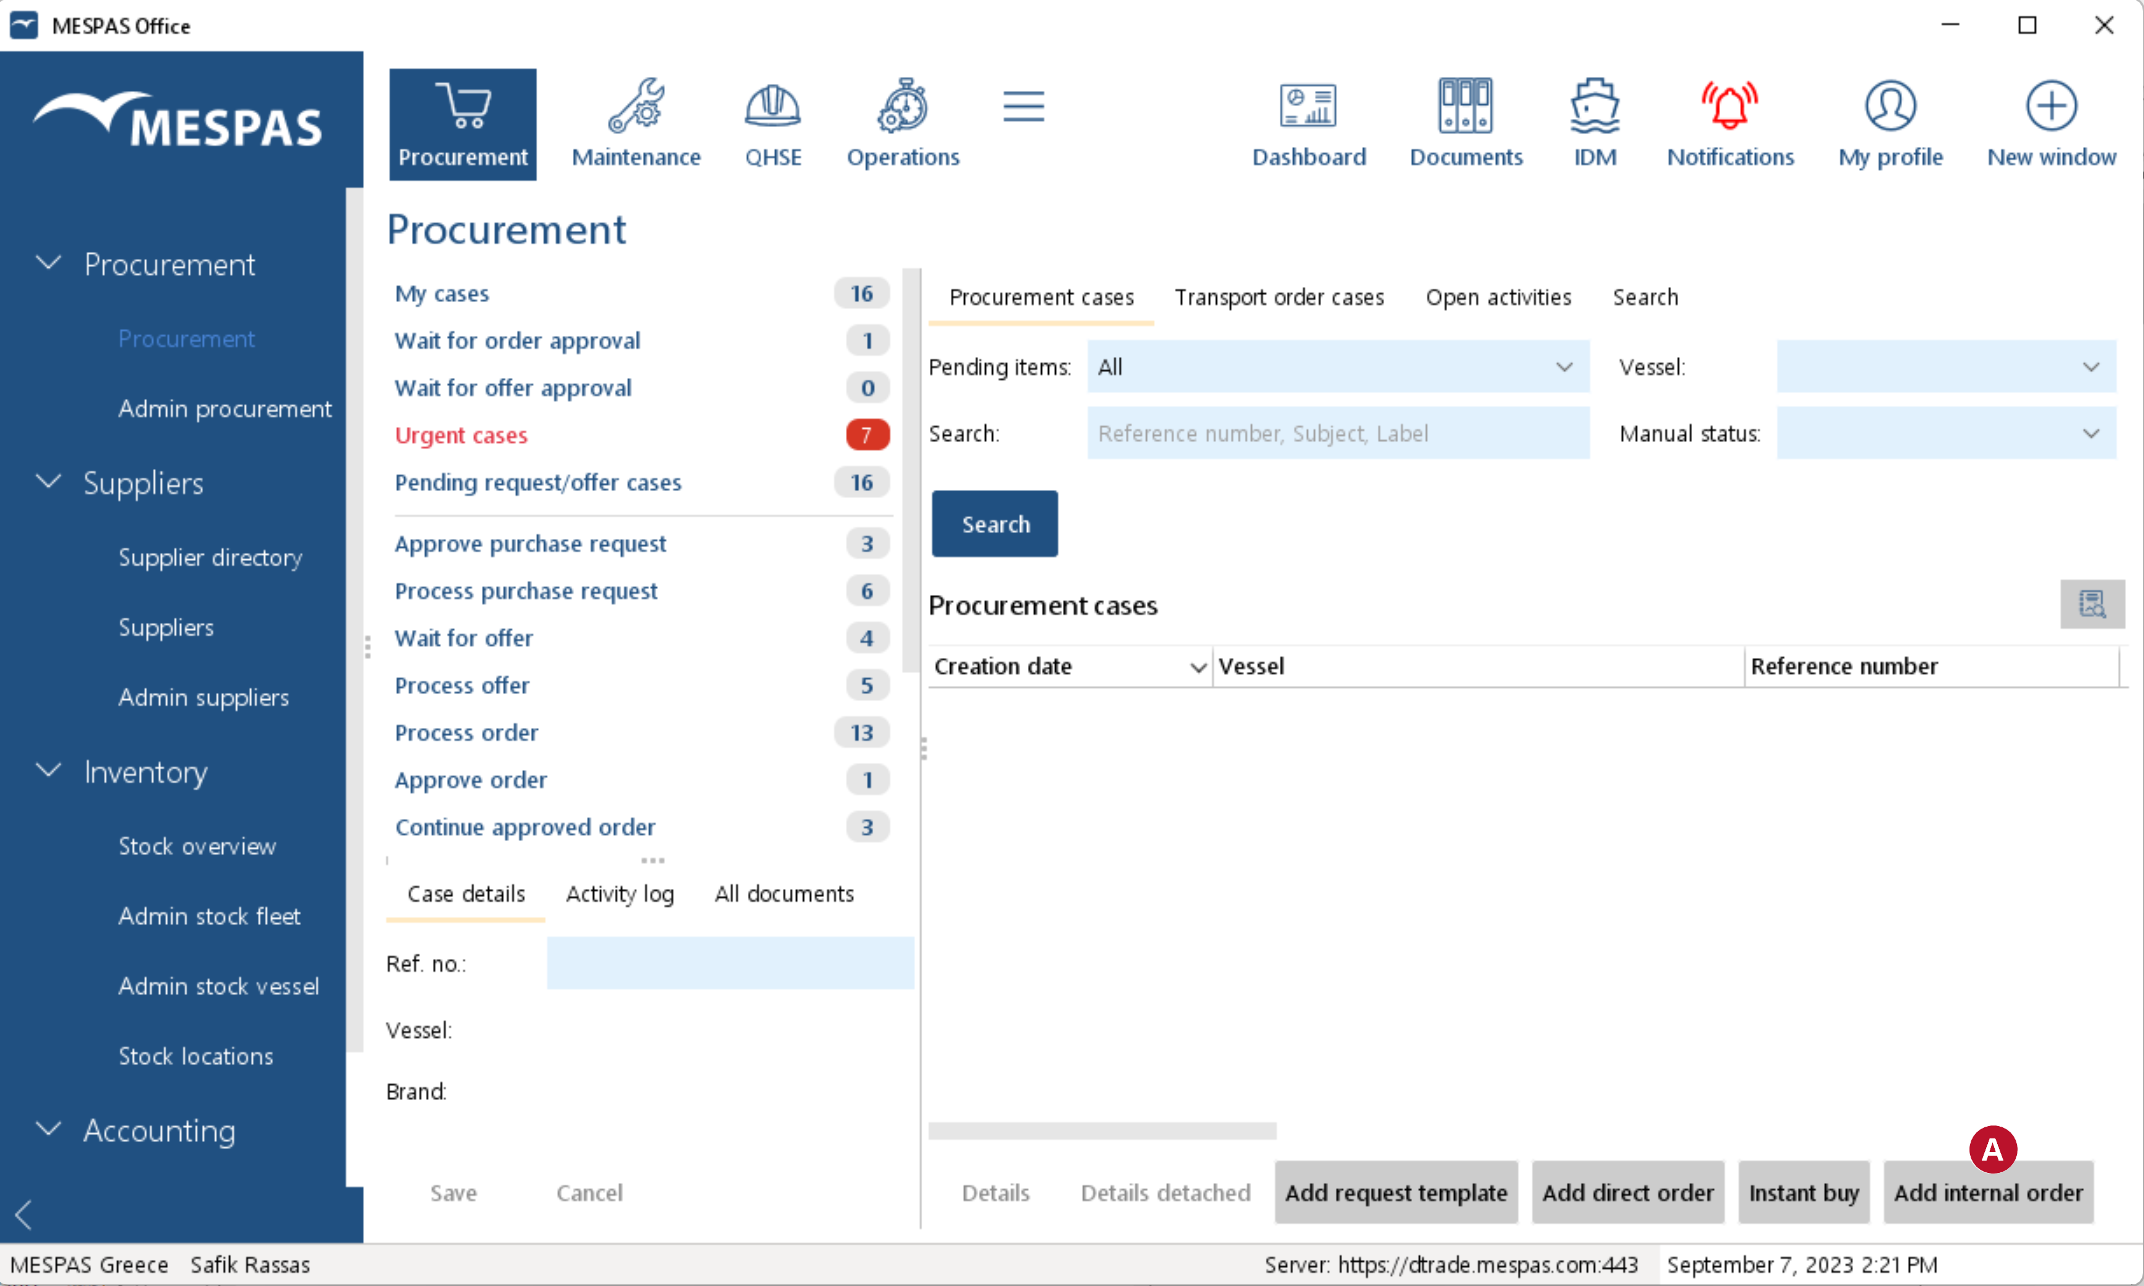The width and height of the screenshot is (2144, 1286).
Task: Select Process purchase request filter
Action: click(640, 590)
